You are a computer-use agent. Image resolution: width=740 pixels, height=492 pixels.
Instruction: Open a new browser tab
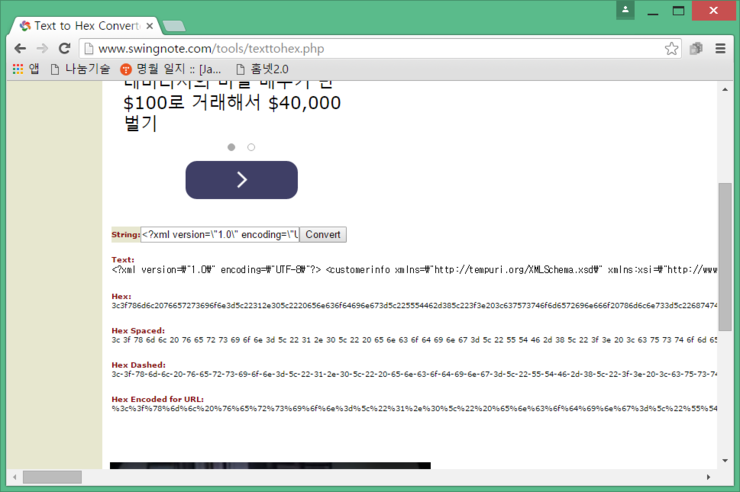[173, 25]
